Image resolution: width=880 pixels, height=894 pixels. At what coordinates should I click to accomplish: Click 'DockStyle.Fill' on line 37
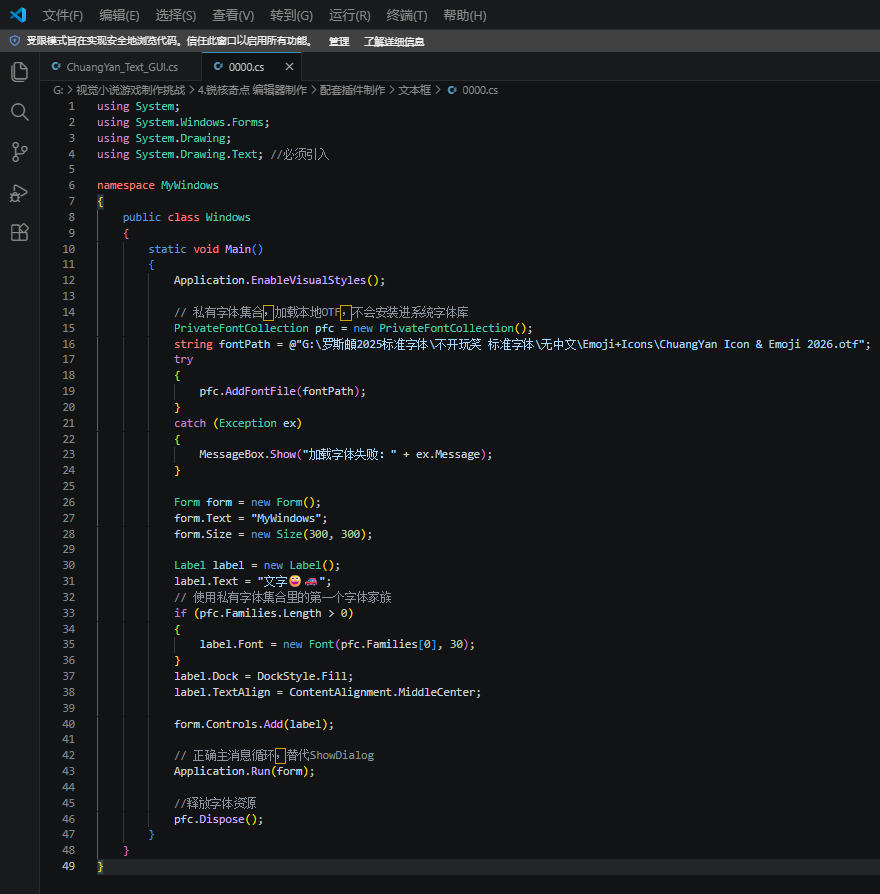pos(302,676)
